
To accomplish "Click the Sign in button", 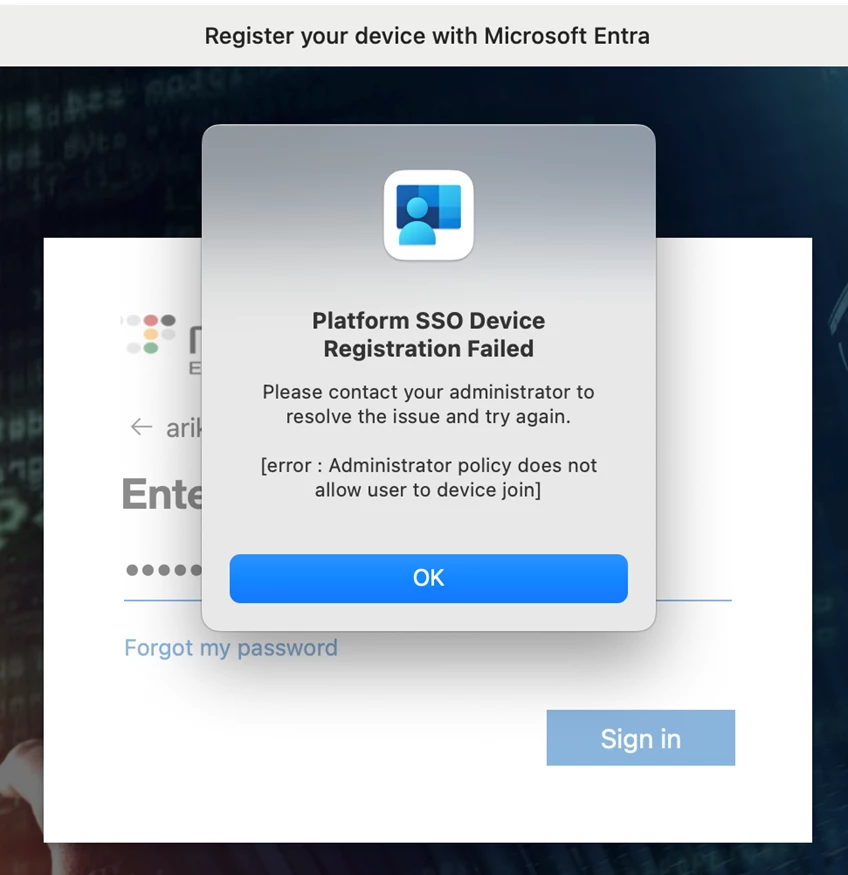I will click(640, 738).
